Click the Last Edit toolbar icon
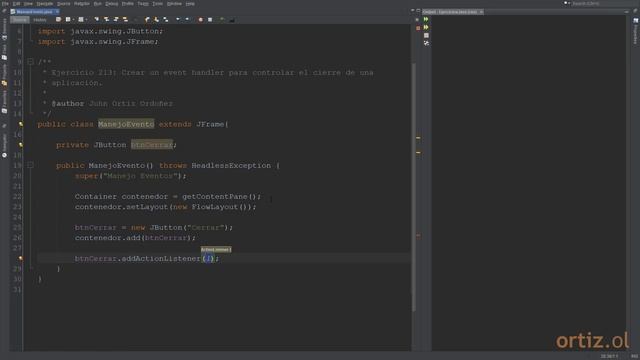640x360 pixels. coord(58,19)
